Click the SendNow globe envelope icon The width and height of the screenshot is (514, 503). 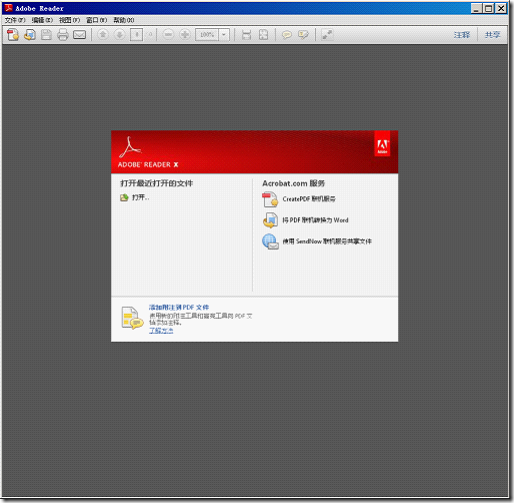[x=270, y=241]
